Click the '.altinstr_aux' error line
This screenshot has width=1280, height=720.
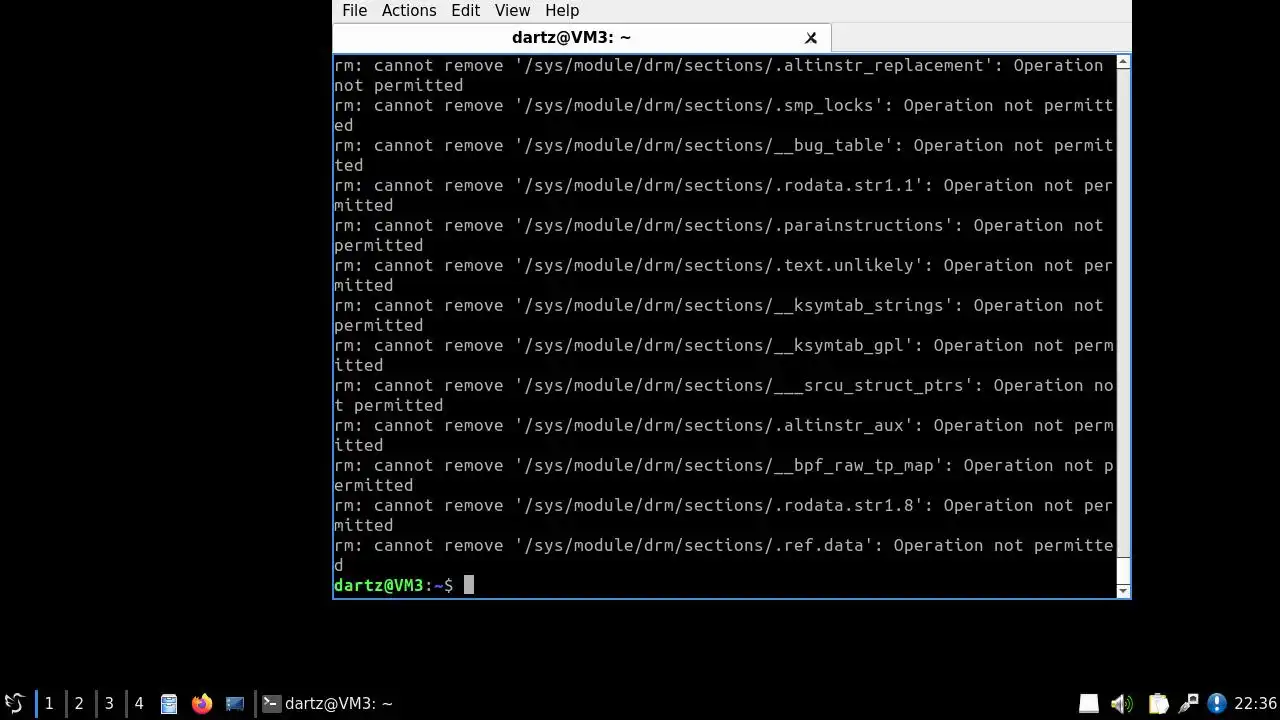(724, 435)
